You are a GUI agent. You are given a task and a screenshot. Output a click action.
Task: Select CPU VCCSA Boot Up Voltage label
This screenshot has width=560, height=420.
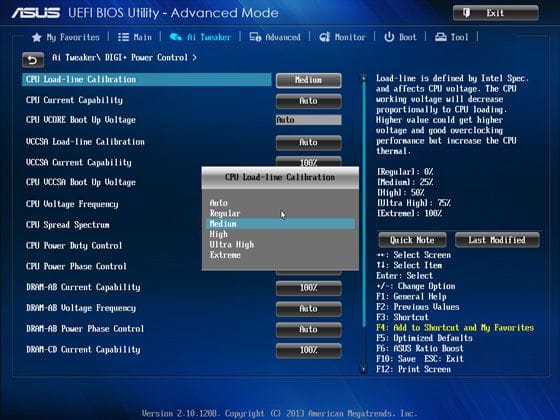coord(81,182)
